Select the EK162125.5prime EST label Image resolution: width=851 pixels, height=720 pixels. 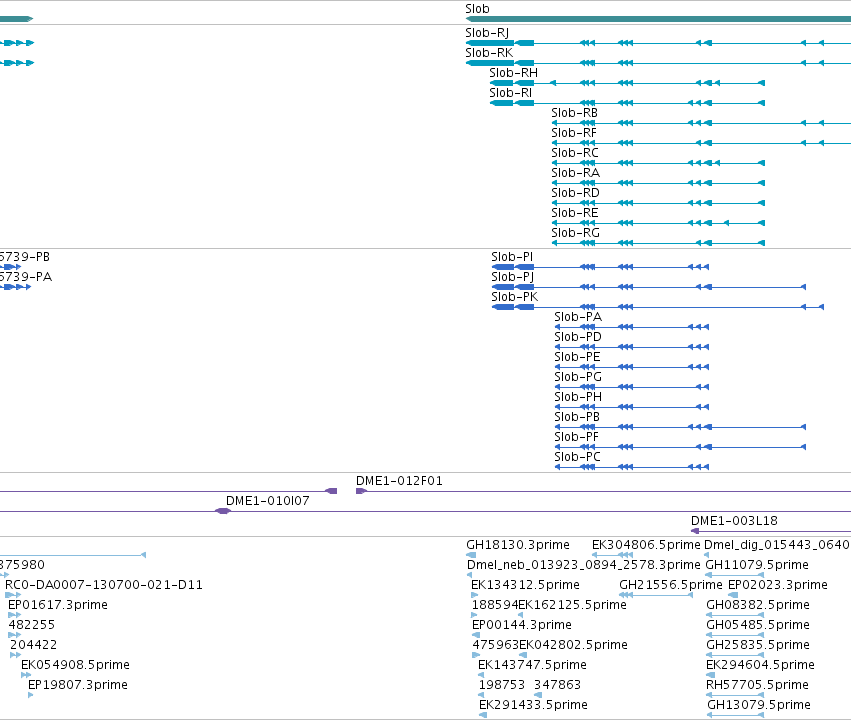(x=573, y=606)
